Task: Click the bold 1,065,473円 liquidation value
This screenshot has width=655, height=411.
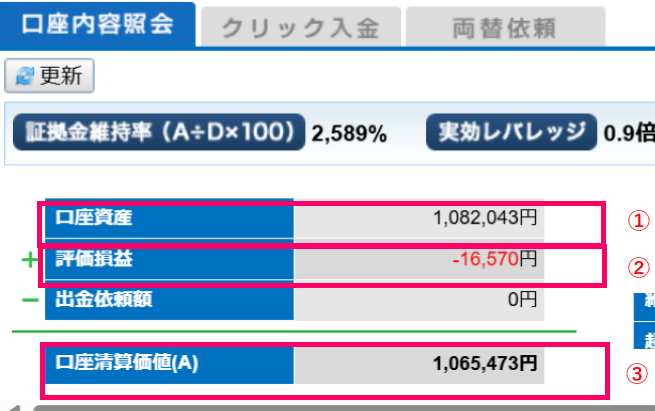Action: 484,364
